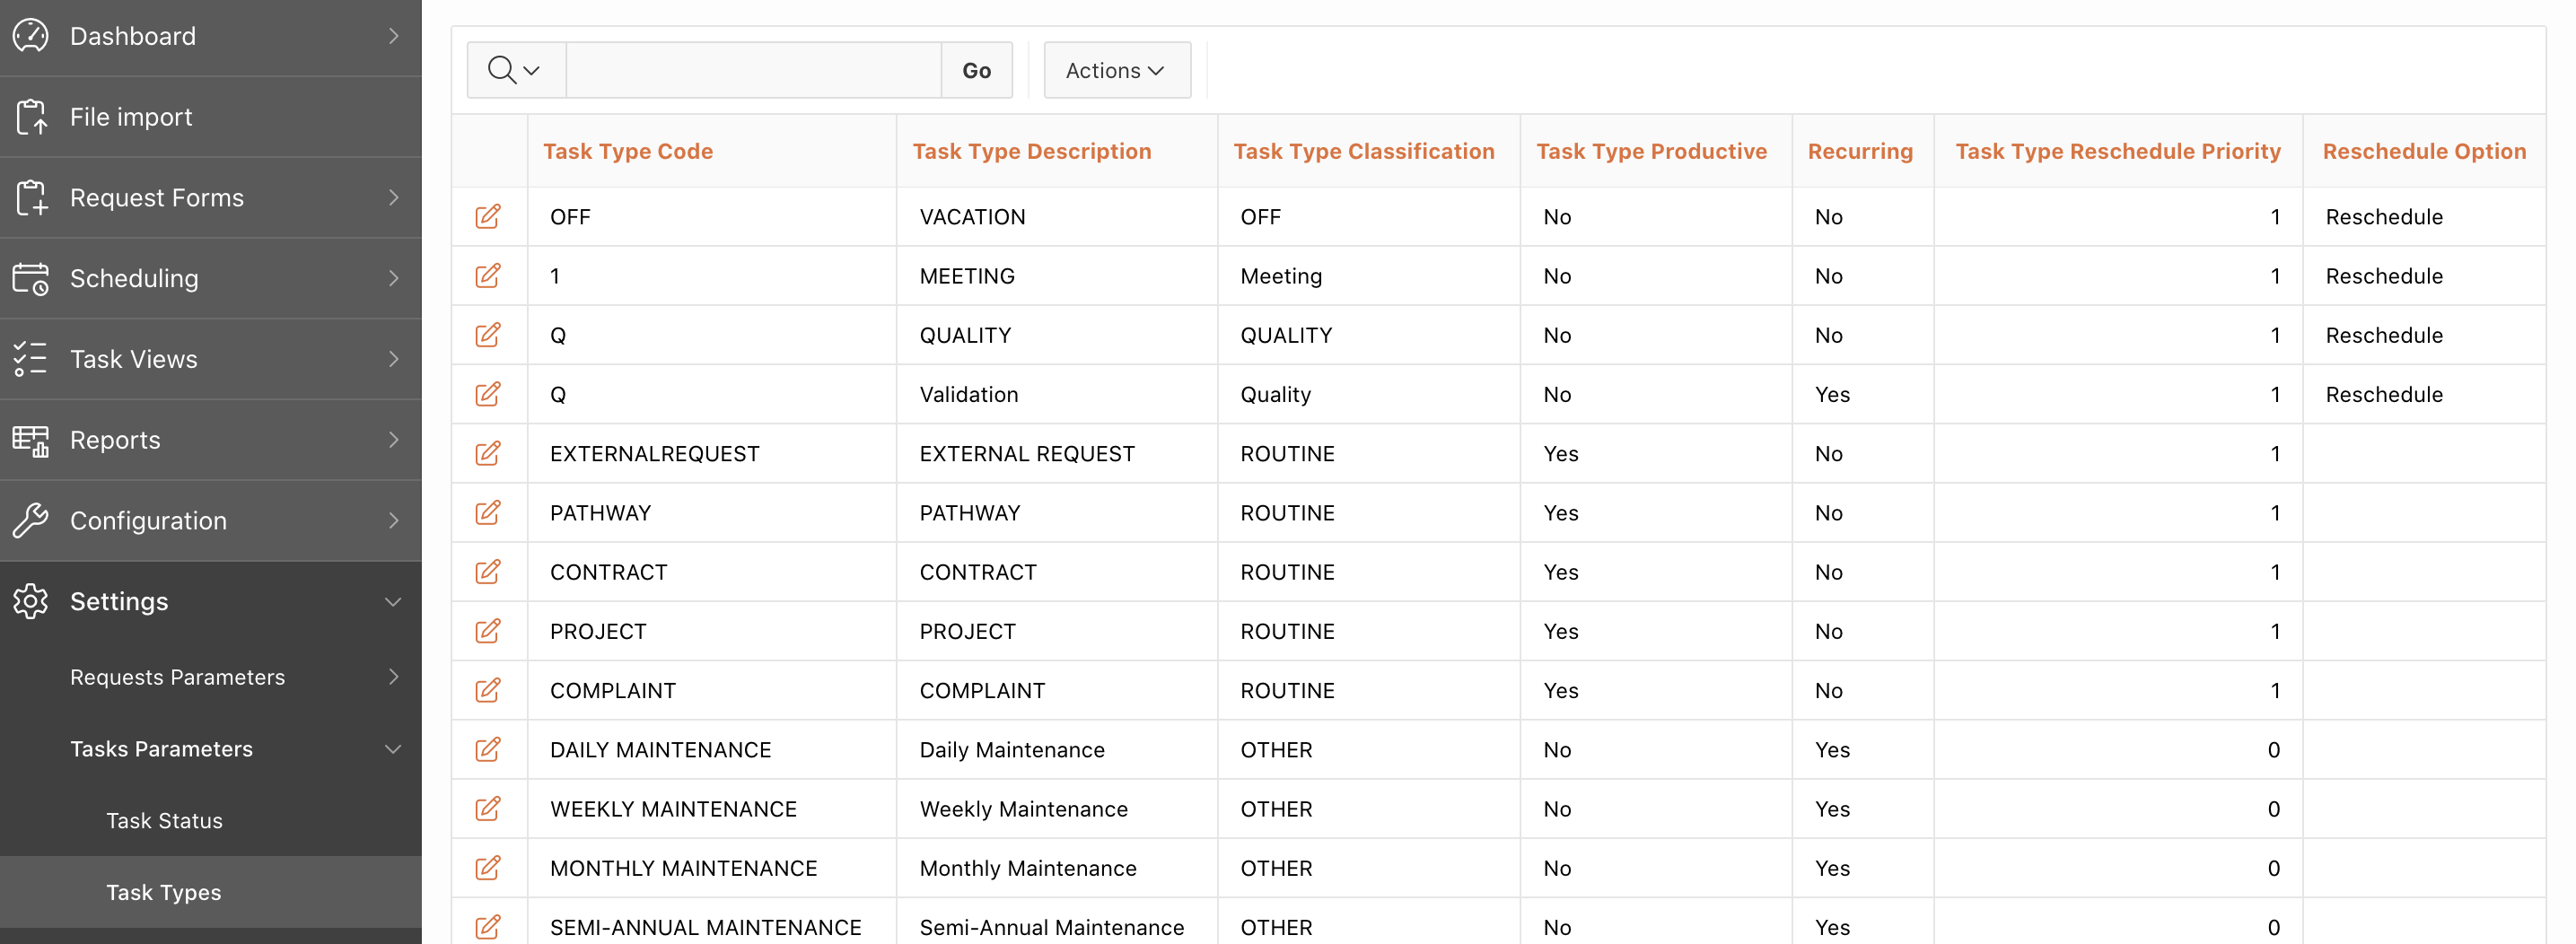Expand the Request Forms chevron
2576x944 pixels.
coord(394,198)
